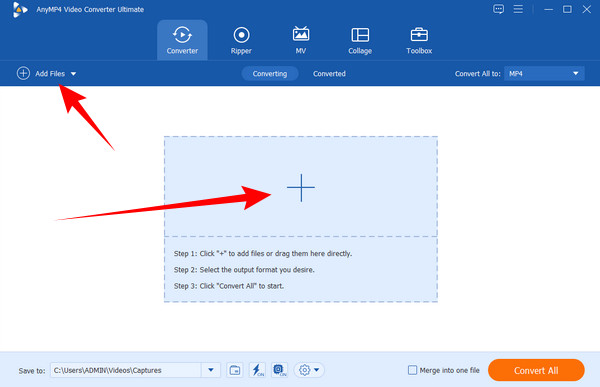Maximize the AnyMP4 window
Viewport: 600px width, 387px height.
(x=567, y=9)
